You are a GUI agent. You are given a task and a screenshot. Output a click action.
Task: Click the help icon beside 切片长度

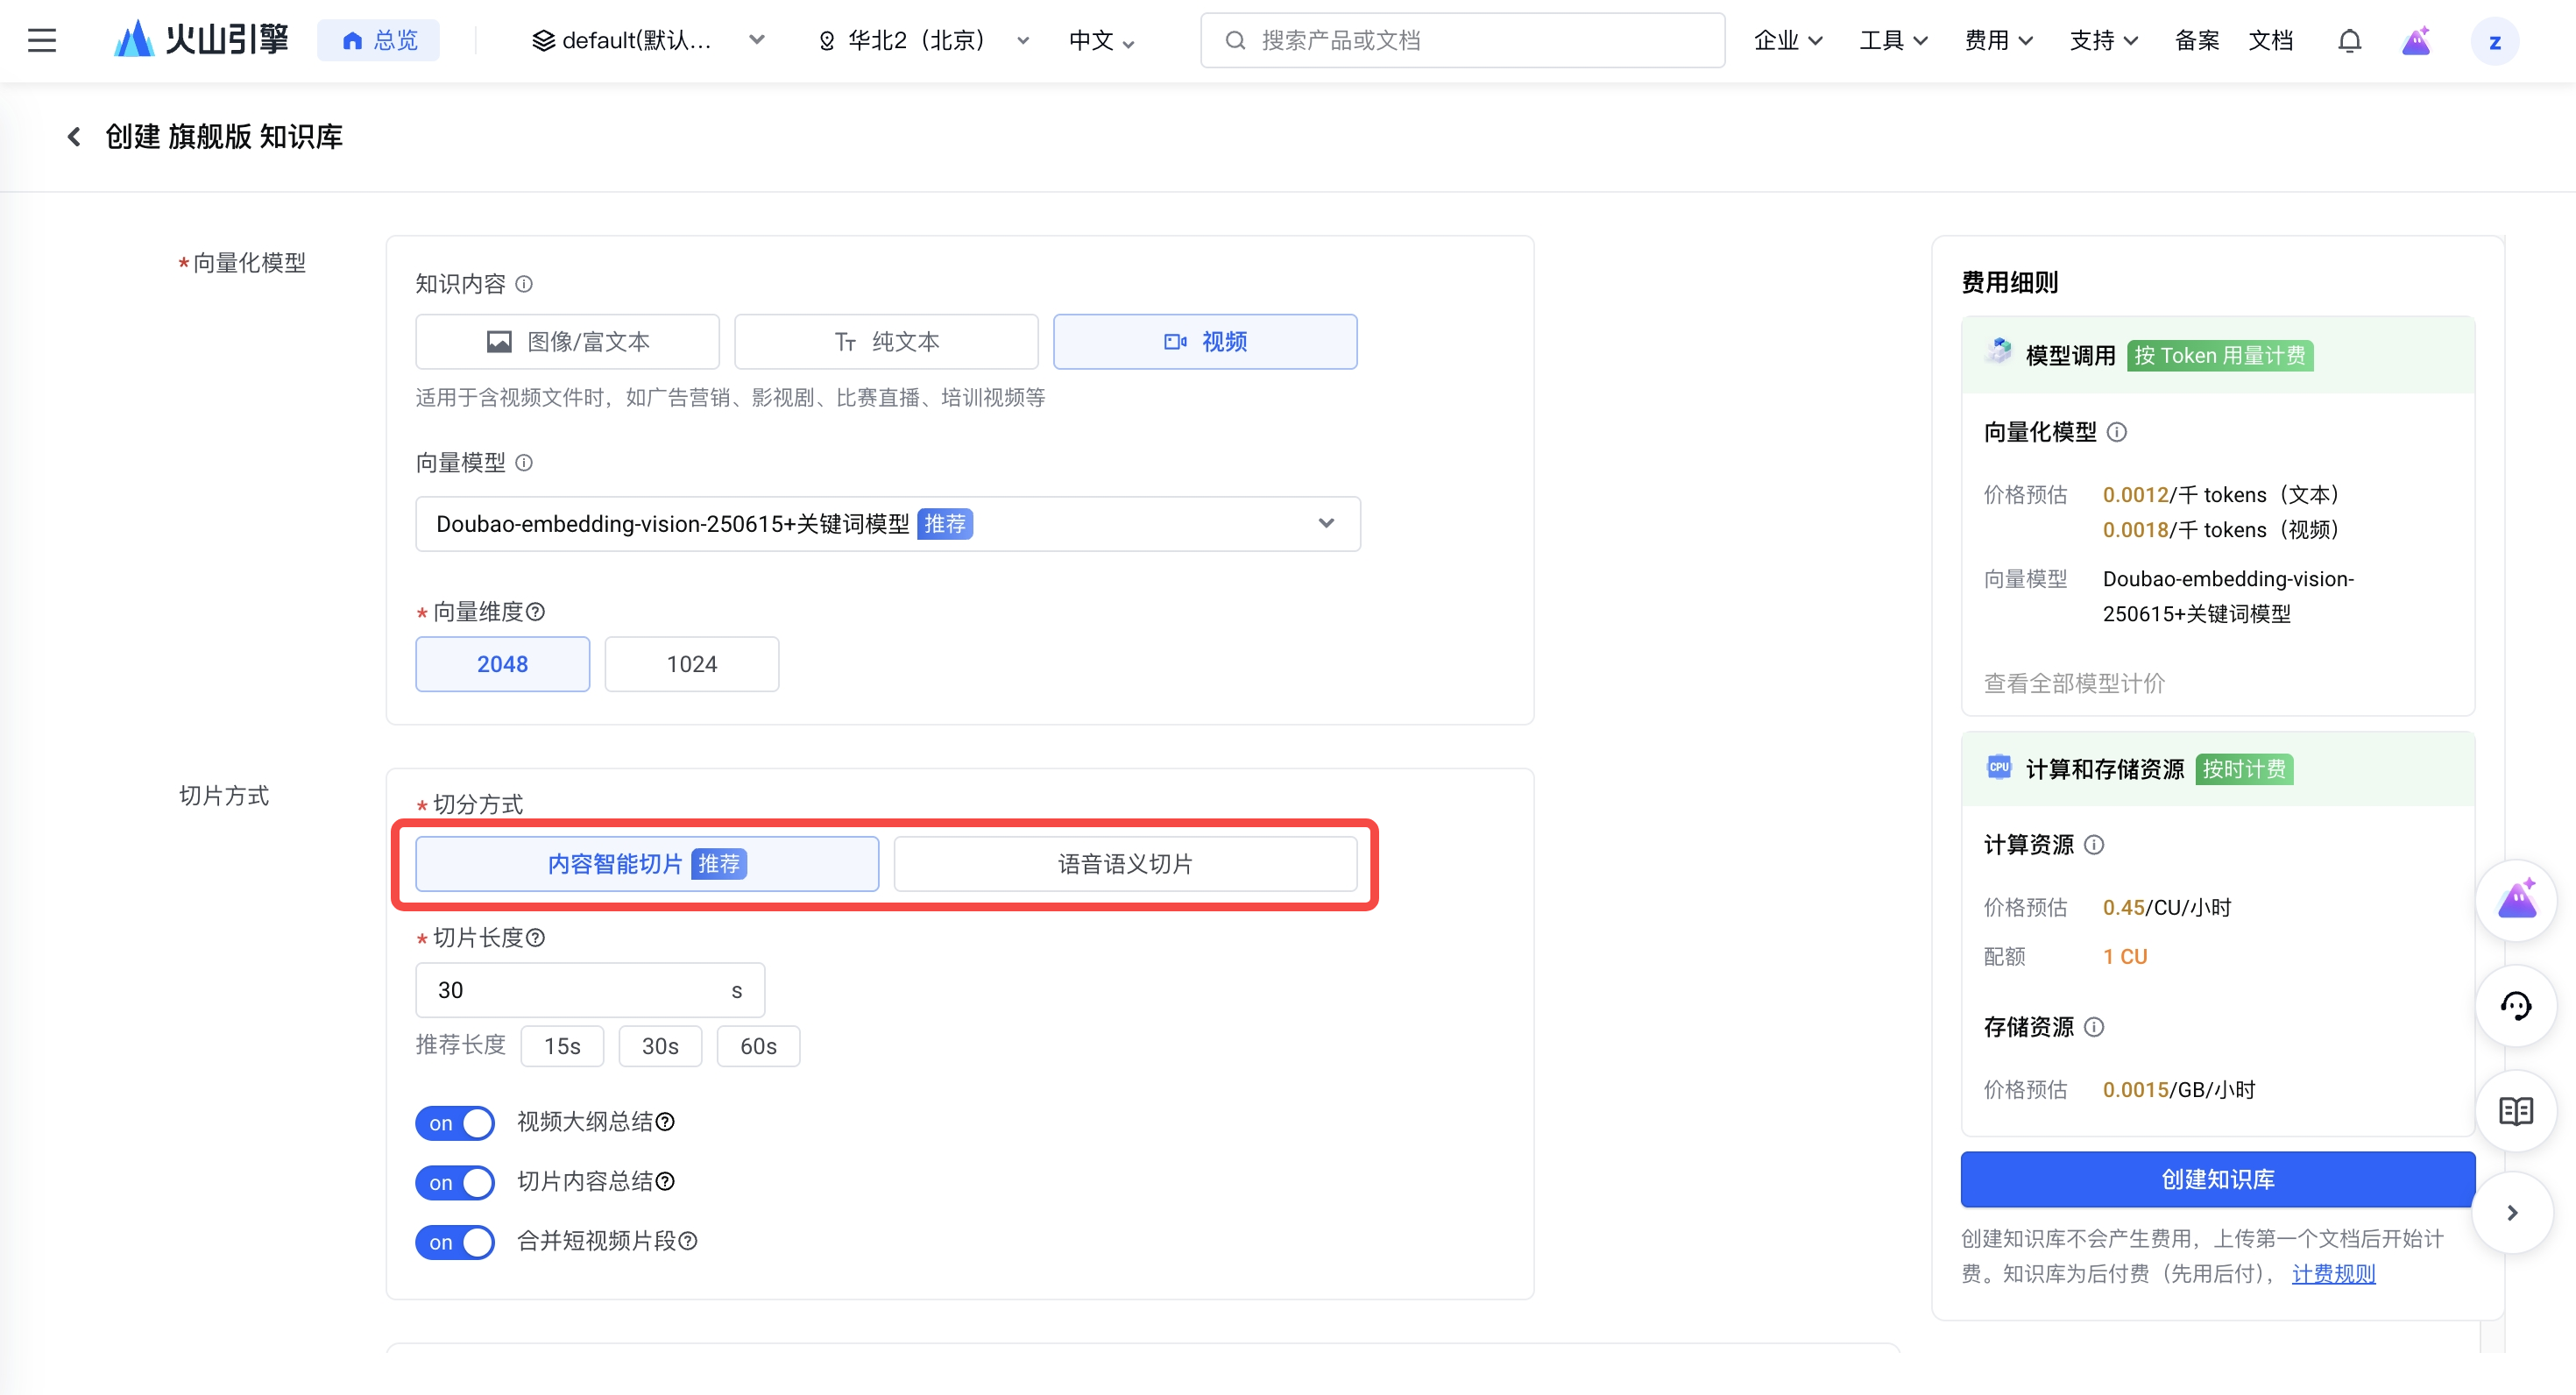tap(535, 937)
